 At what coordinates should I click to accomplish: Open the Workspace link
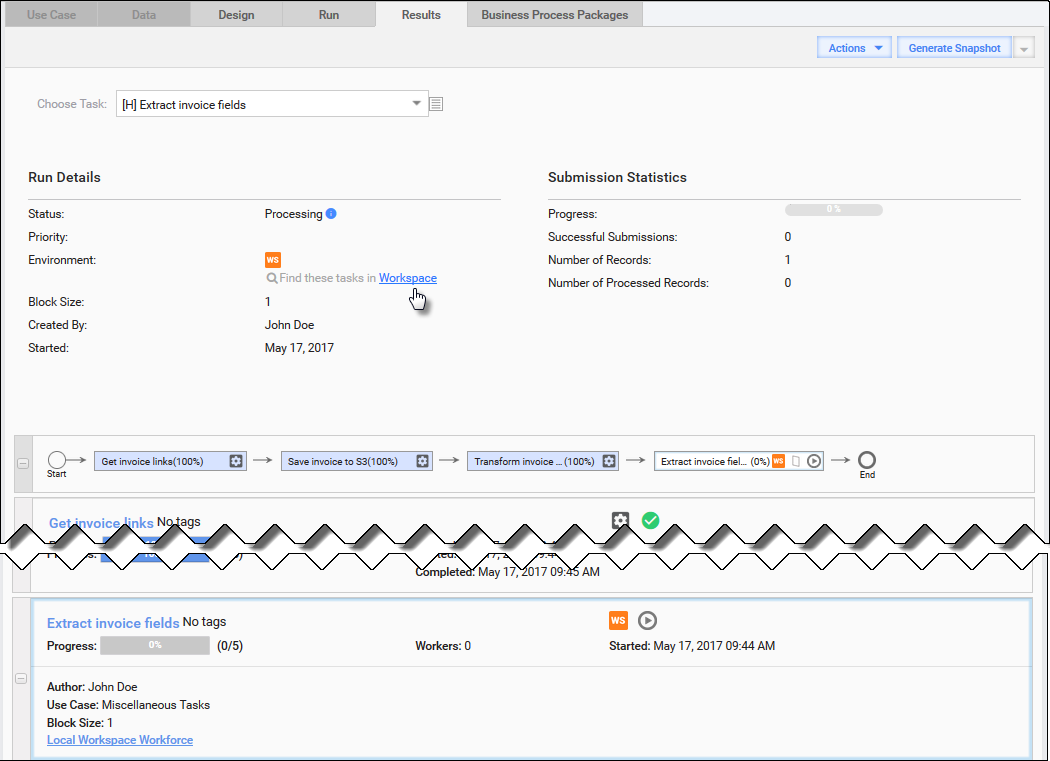(x=408, y=278)
